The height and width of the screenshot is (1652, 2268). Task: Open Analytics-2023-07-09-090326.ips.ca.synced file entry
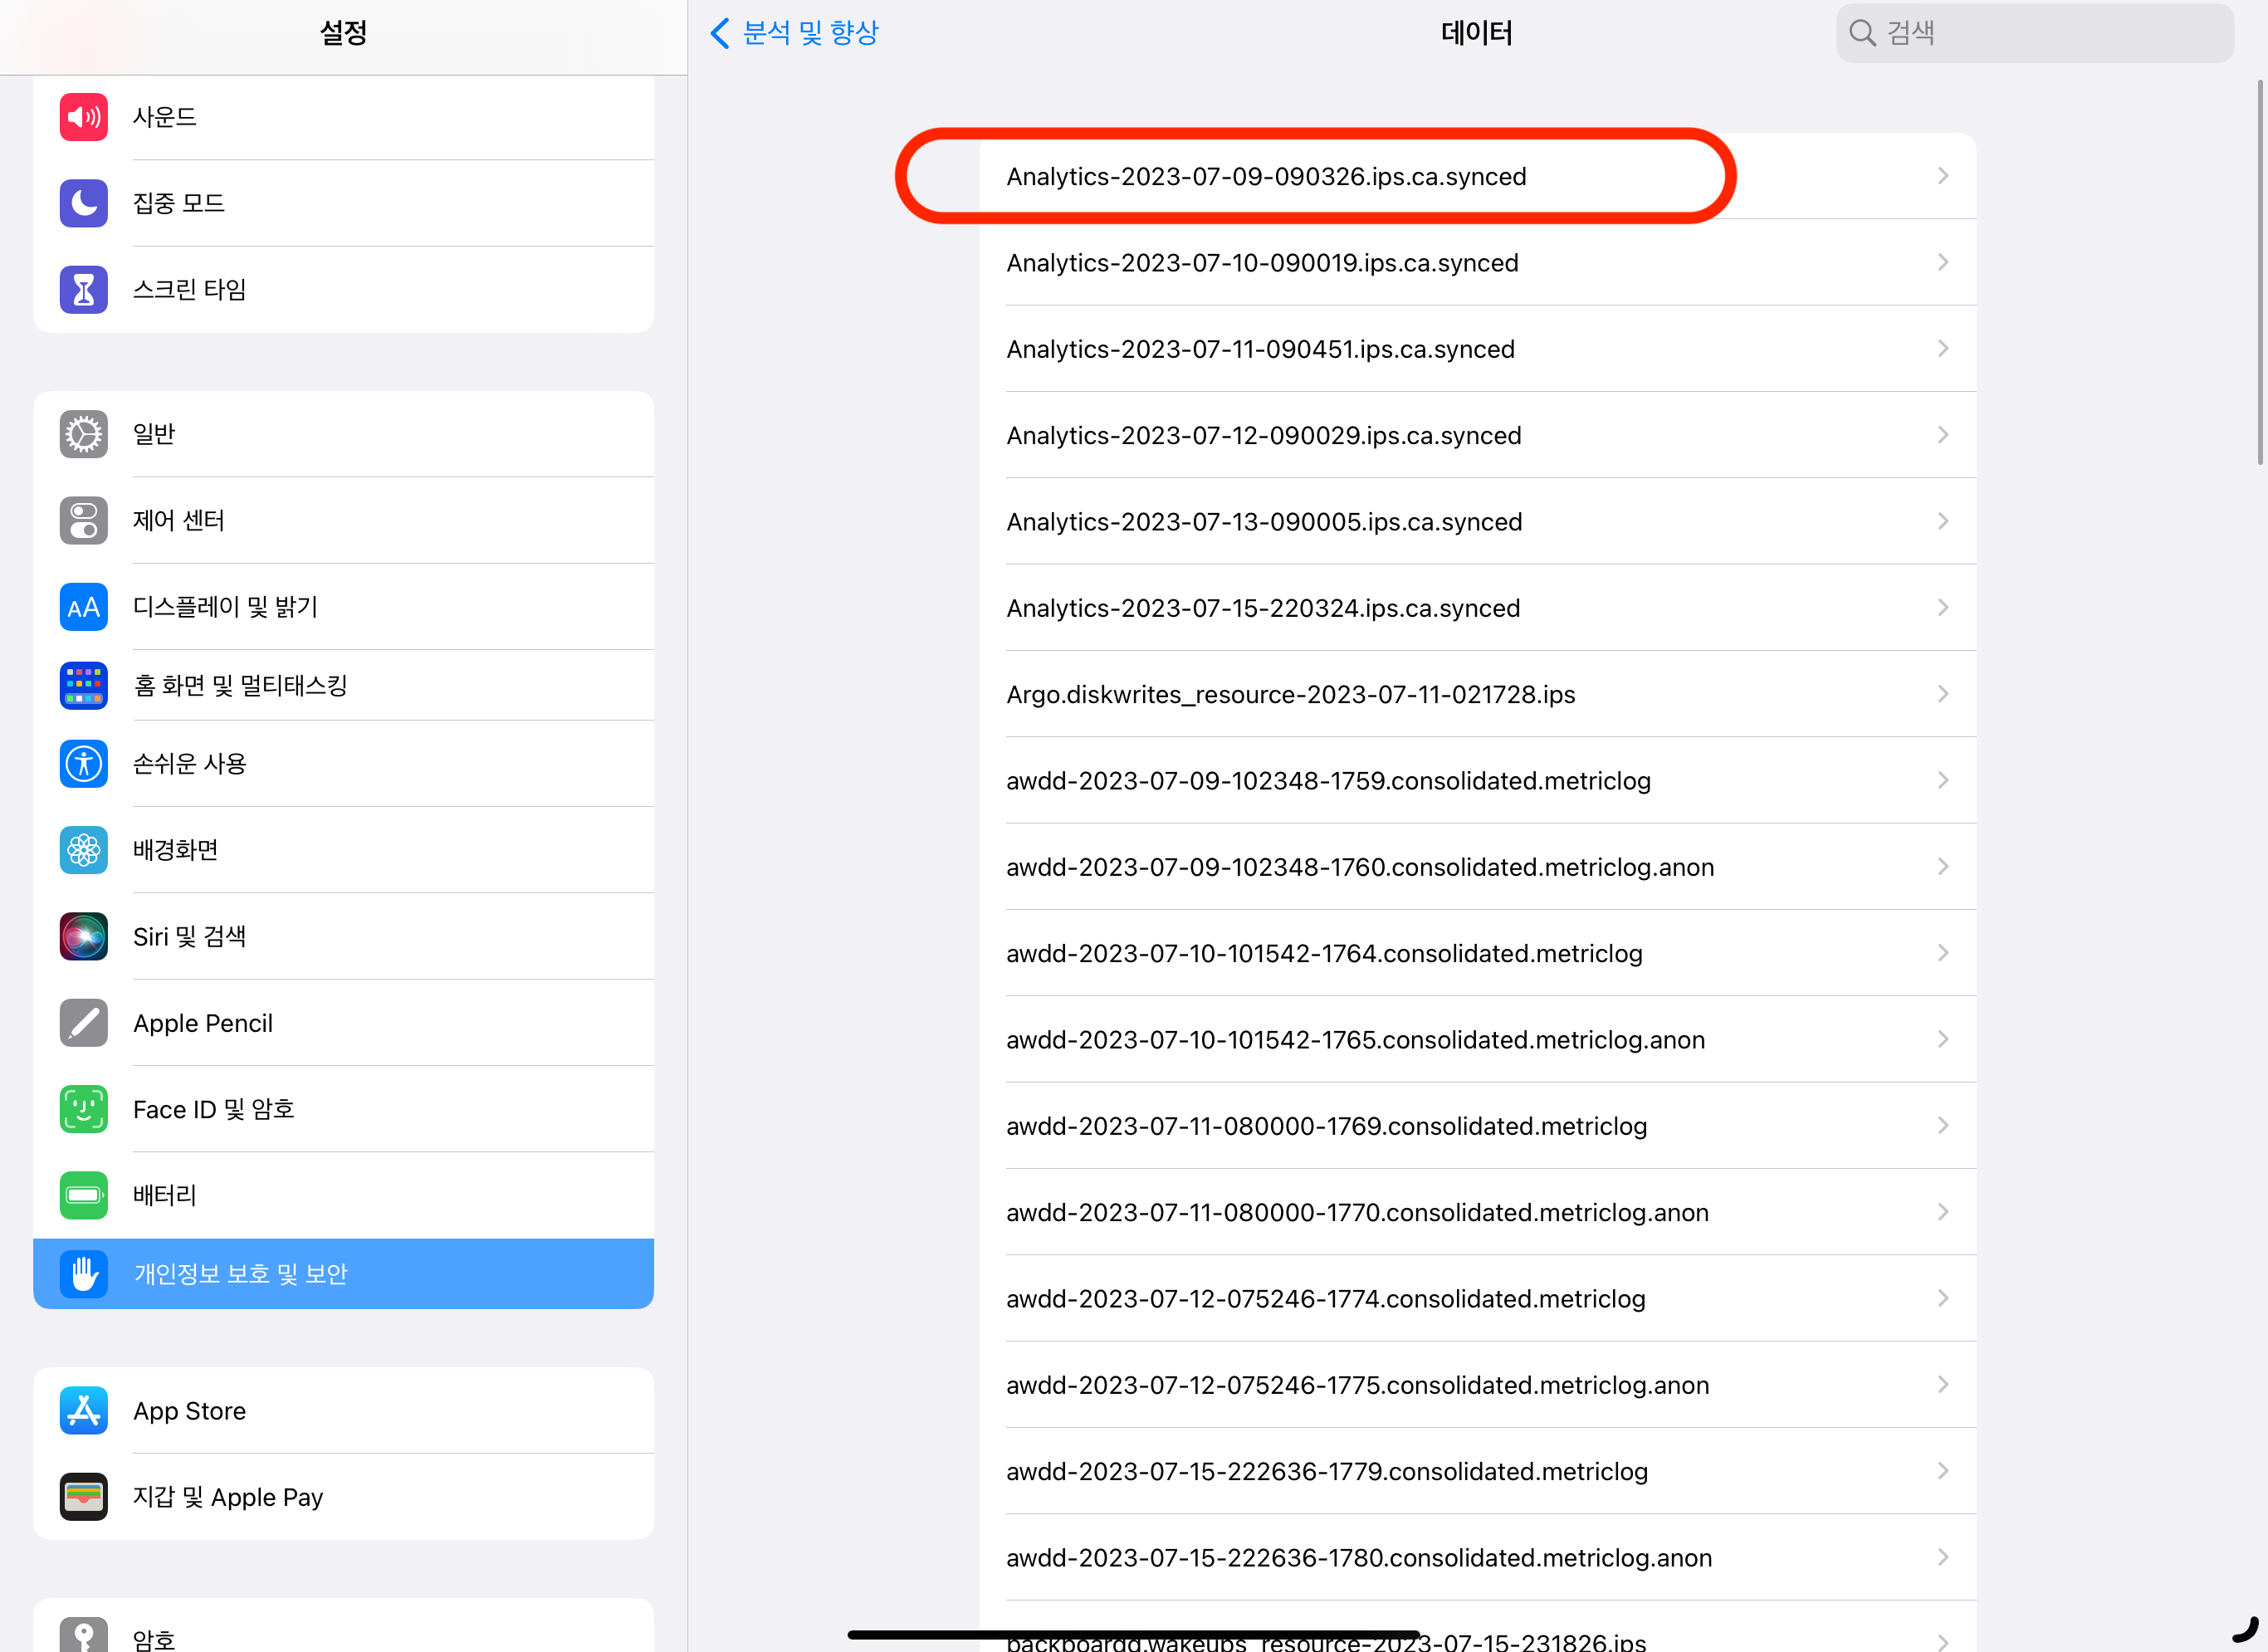click(1266, 177)
